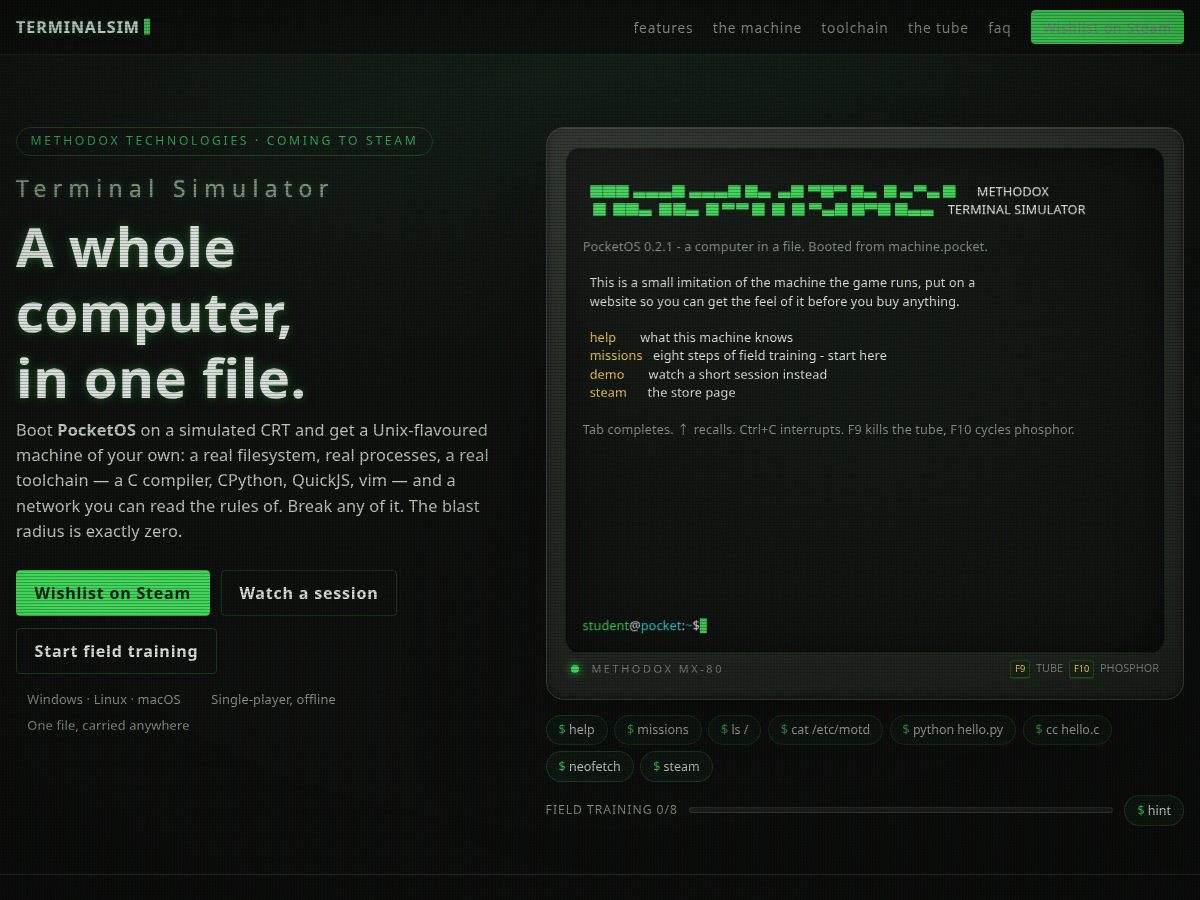Click 'METHODOX TECHNOLOGIES · COMING TO STEAM' badge

pos(224,141)
